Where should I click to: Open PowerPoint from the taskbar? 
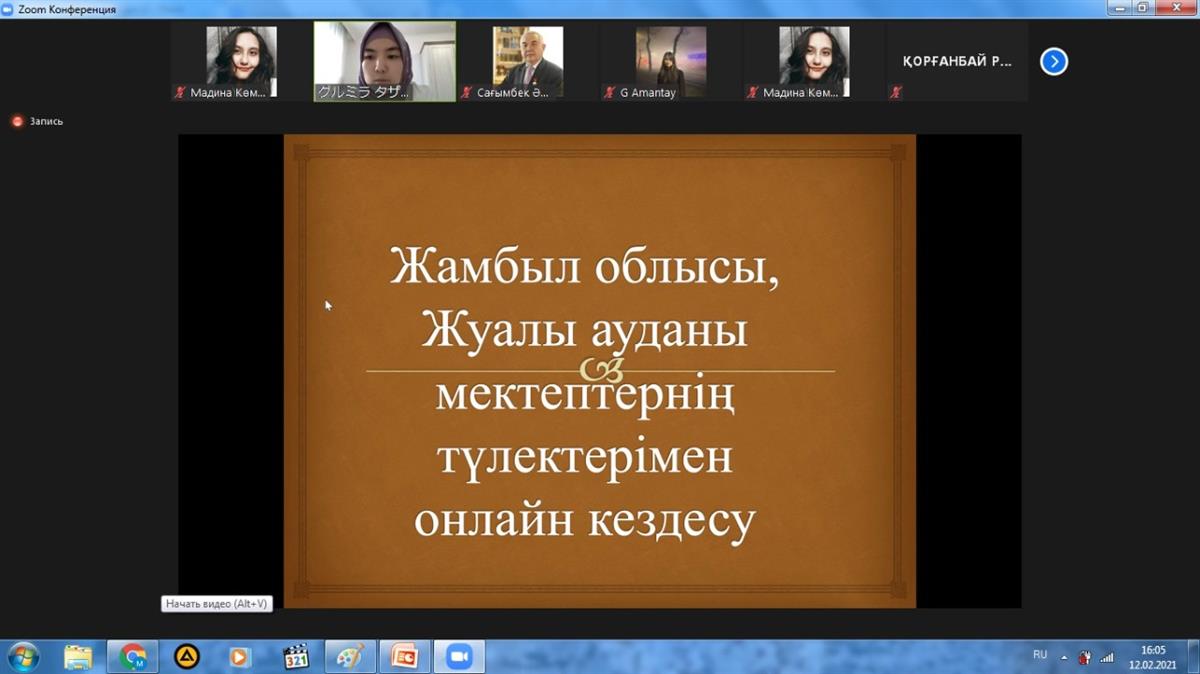(404, 657)
